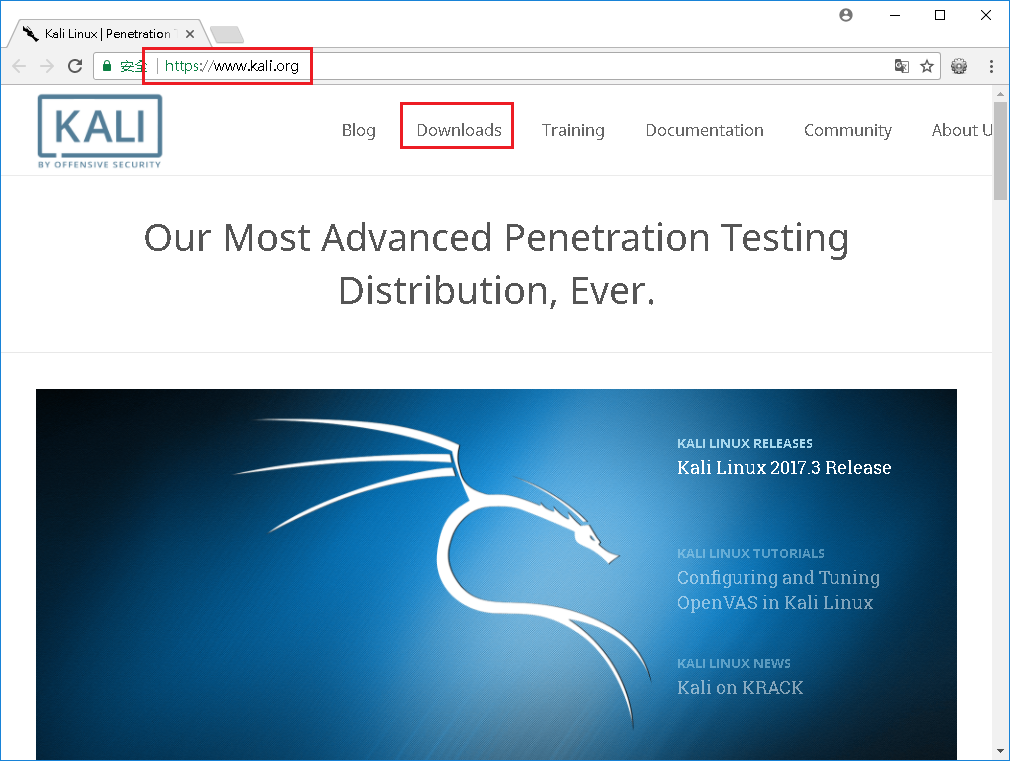The height and width of the screenshot is (761, 1010).
Task: Click the extensions globe icon in toolbar
Action: click(959, 66)
